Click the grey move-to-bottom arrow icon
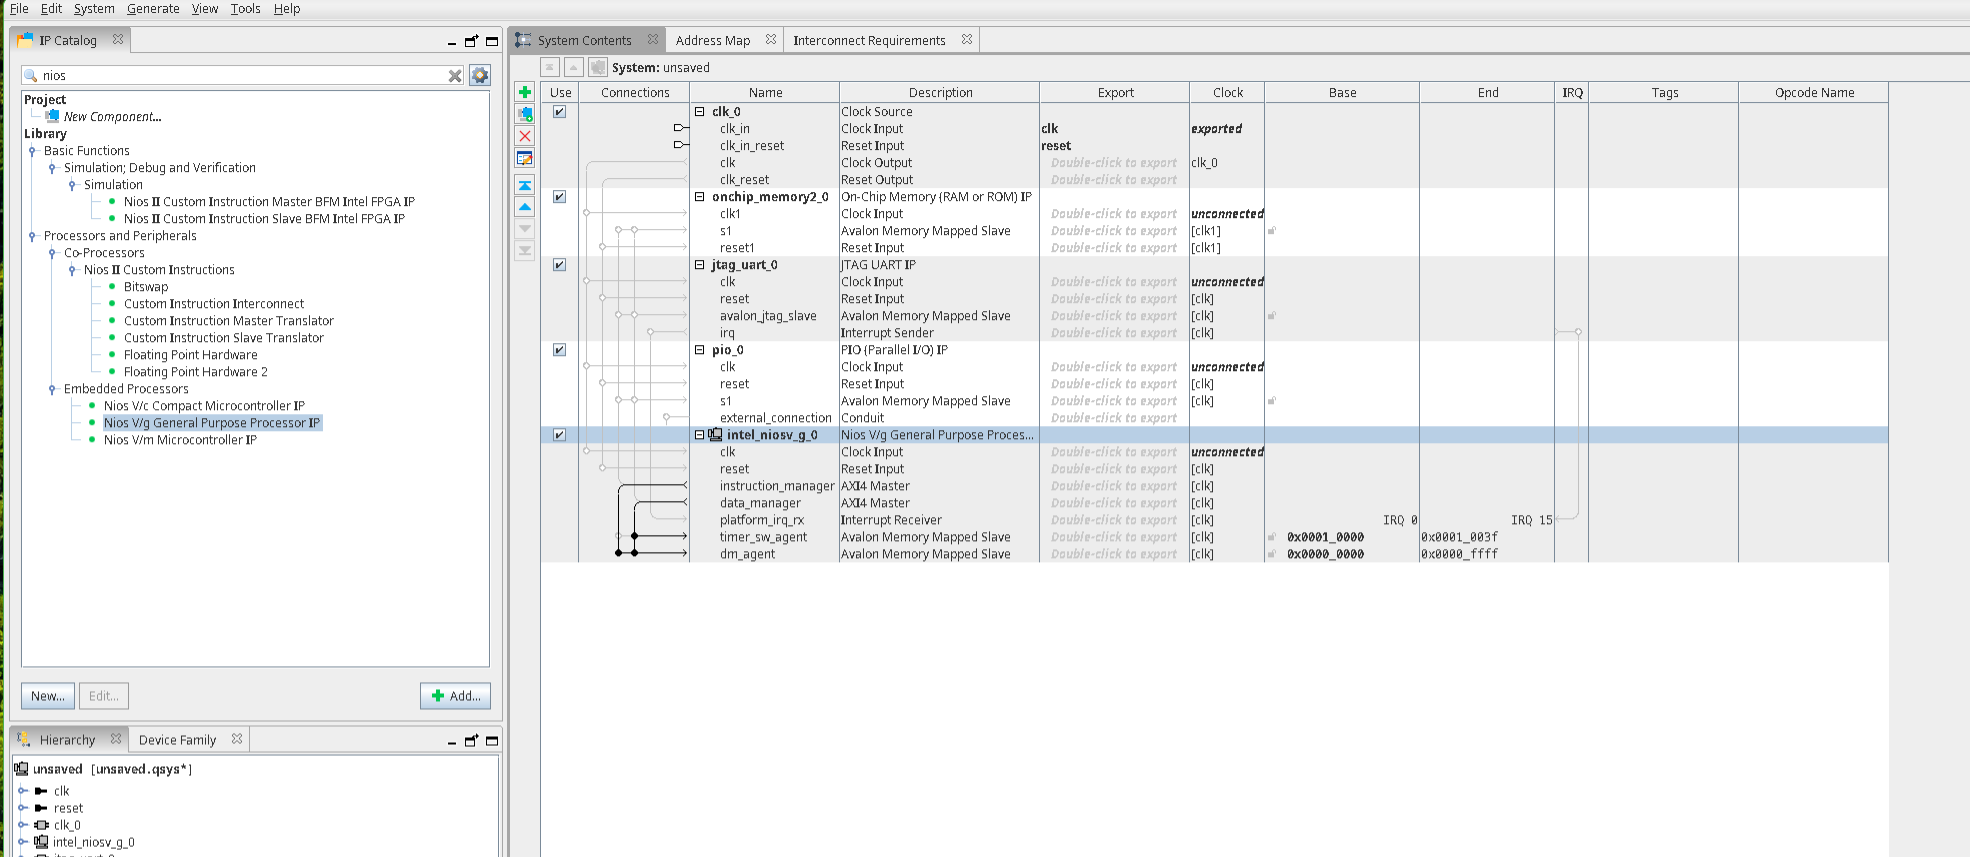This screenshot has width=1970, height=857. pos(525,251)
